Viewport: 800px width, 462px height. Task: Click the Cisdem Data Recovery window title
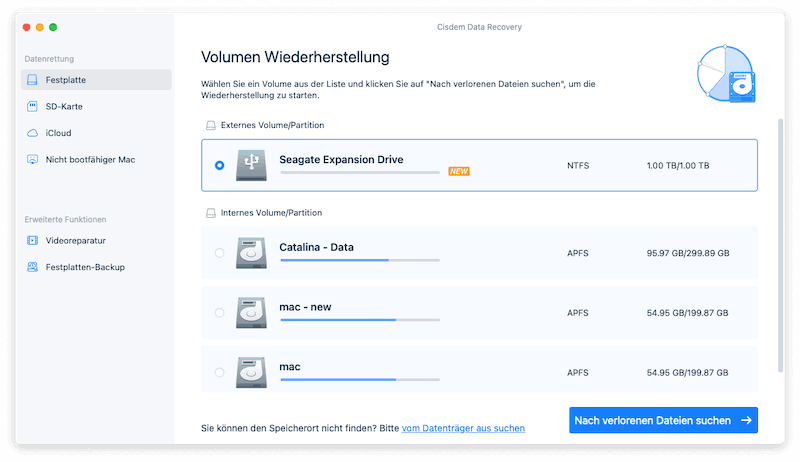click(x=479, y=27)
